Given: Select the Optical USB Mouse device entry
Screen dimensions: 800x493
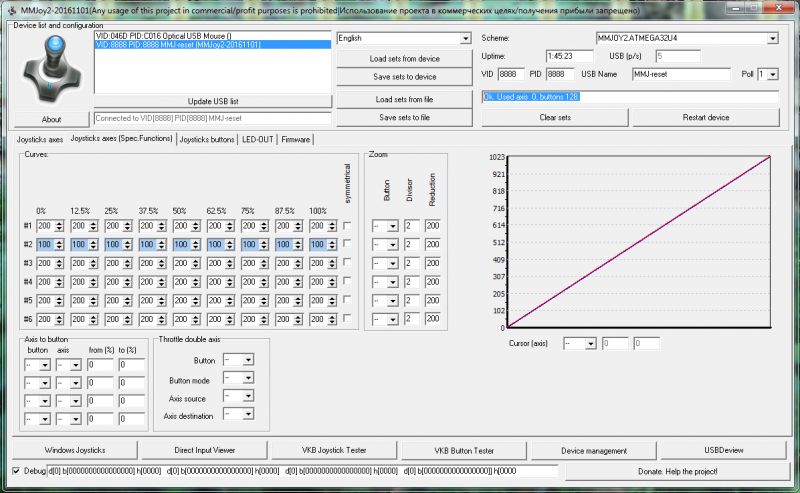Looking at the screenshot, I should click(213, 36).
